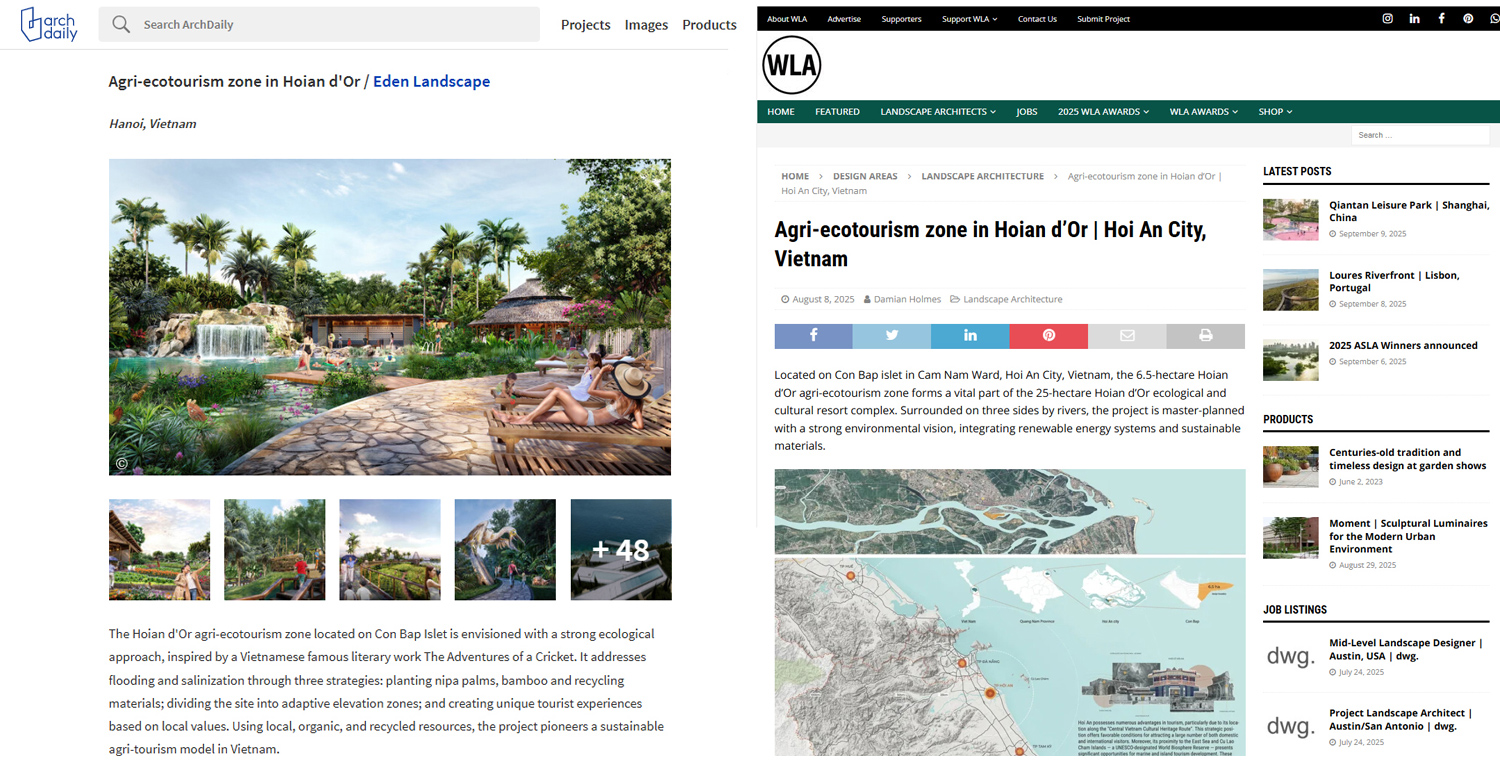Open the +48 more images thumbnail
Screen dimensions: 1500x776
pyautogui.click(x=621, y=550)
